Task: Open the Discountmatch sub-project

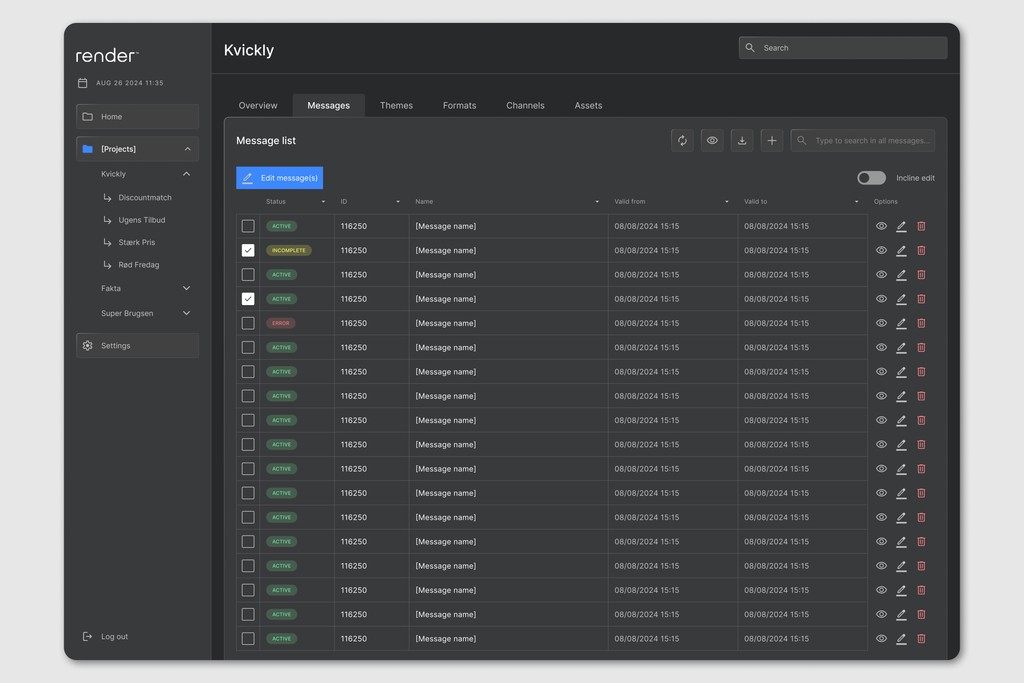Action: click(x=145, y=197)
